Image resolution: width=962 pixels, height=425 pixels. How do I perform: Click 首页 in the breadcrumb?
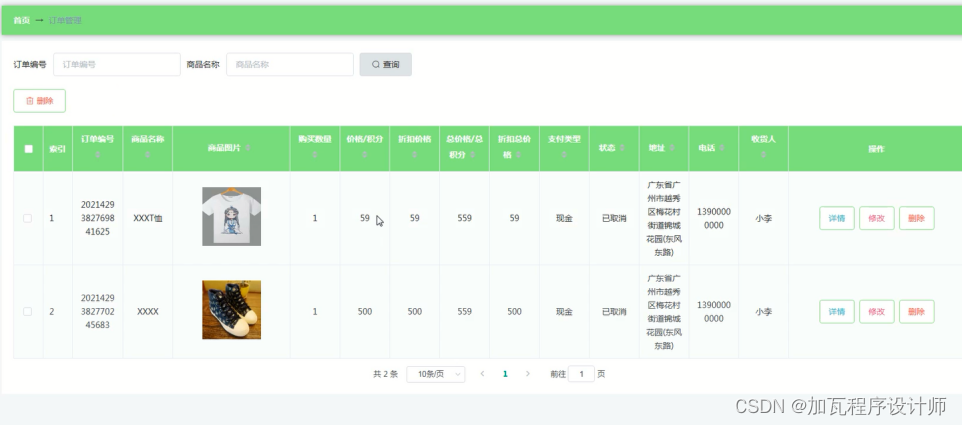21,20
